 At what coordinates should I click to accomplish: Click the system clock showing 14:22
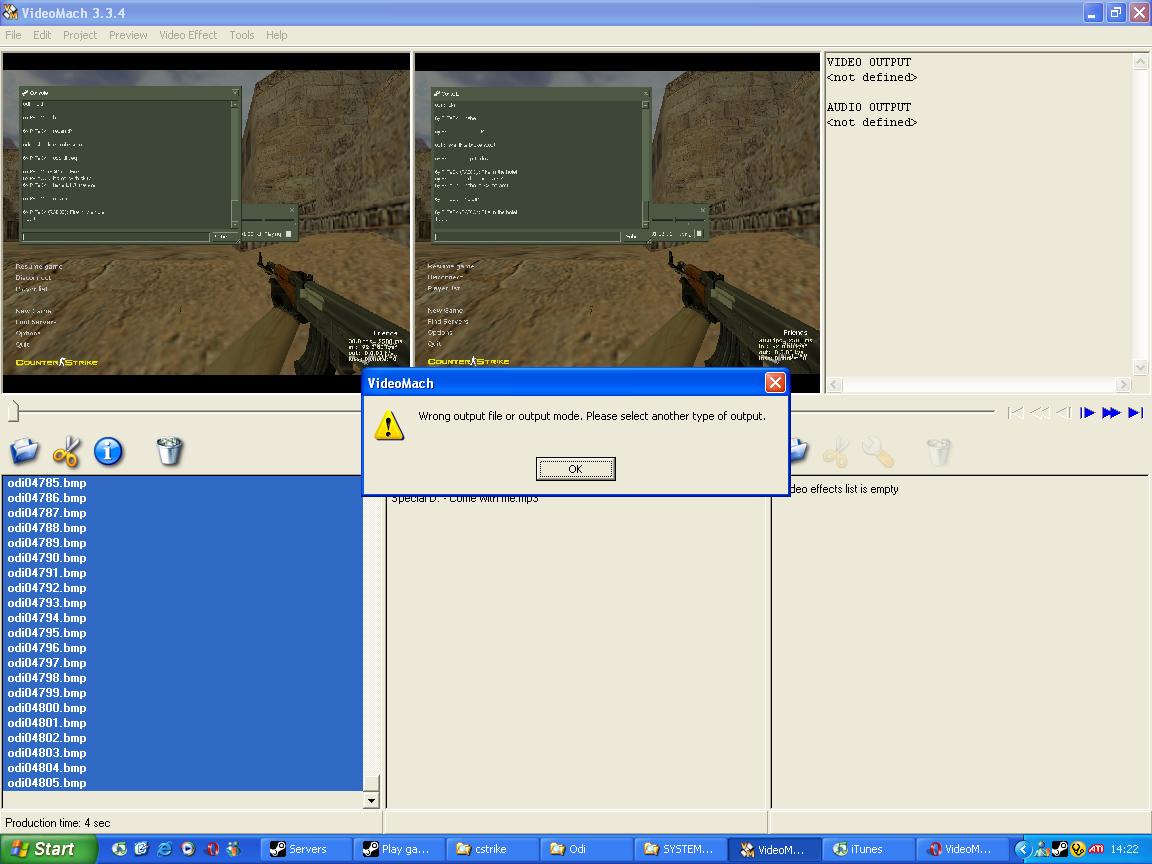point(1124,849)
